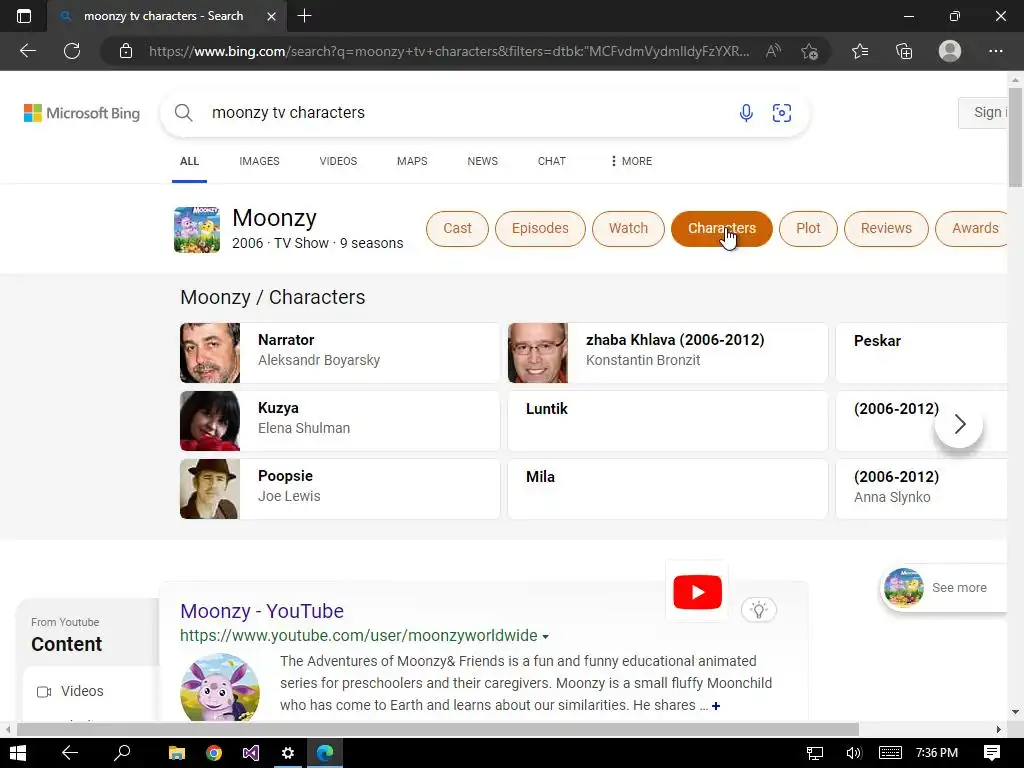This screenshot has width=1024, height=768.
Task: Open Read Aloud icon in address bar
Action: [773, 51]
